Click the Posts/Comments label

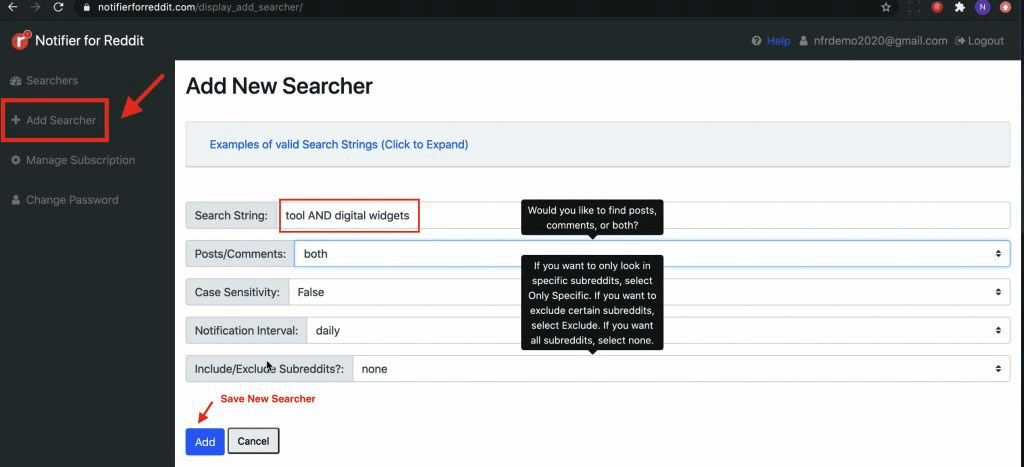240,253
